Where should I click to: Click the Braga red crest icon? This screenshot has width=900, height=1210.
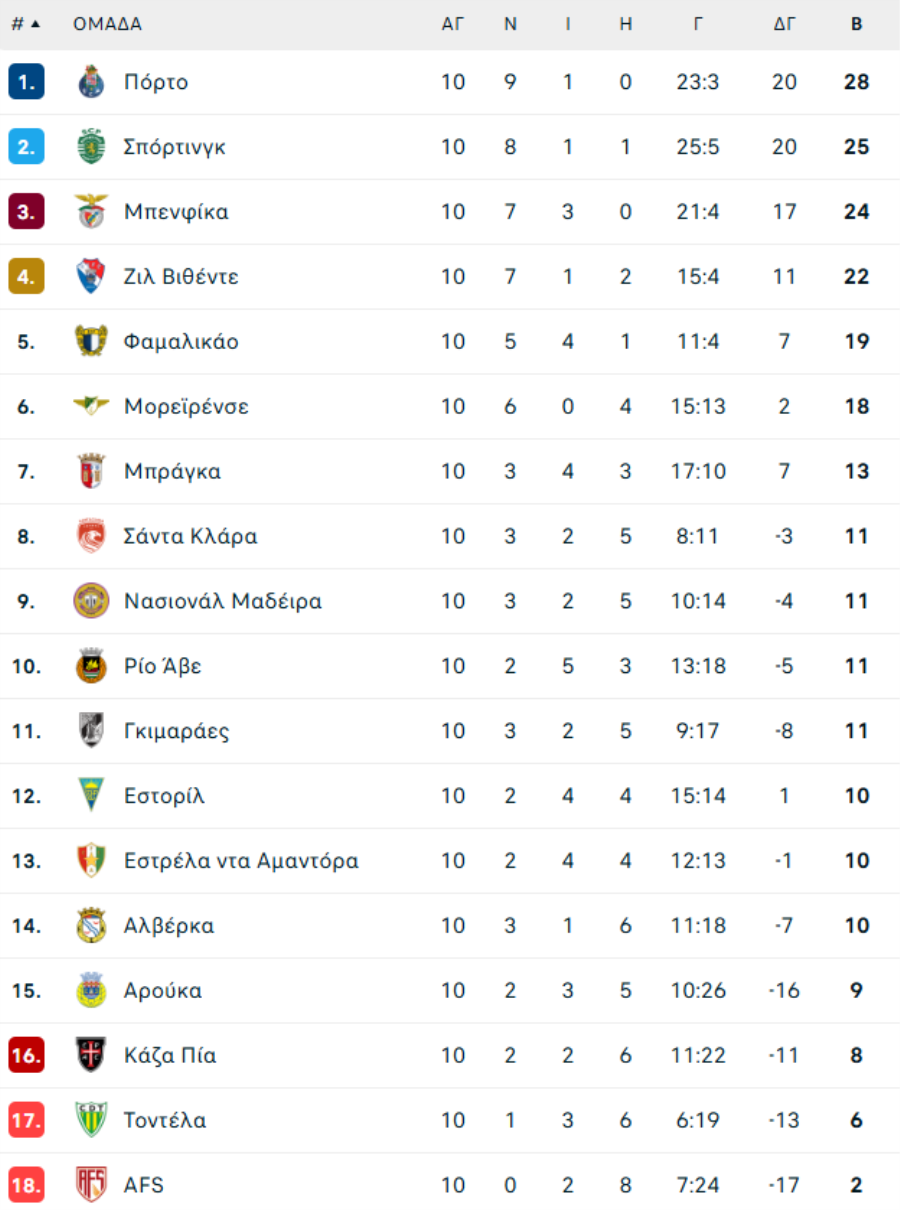point(91,471)
